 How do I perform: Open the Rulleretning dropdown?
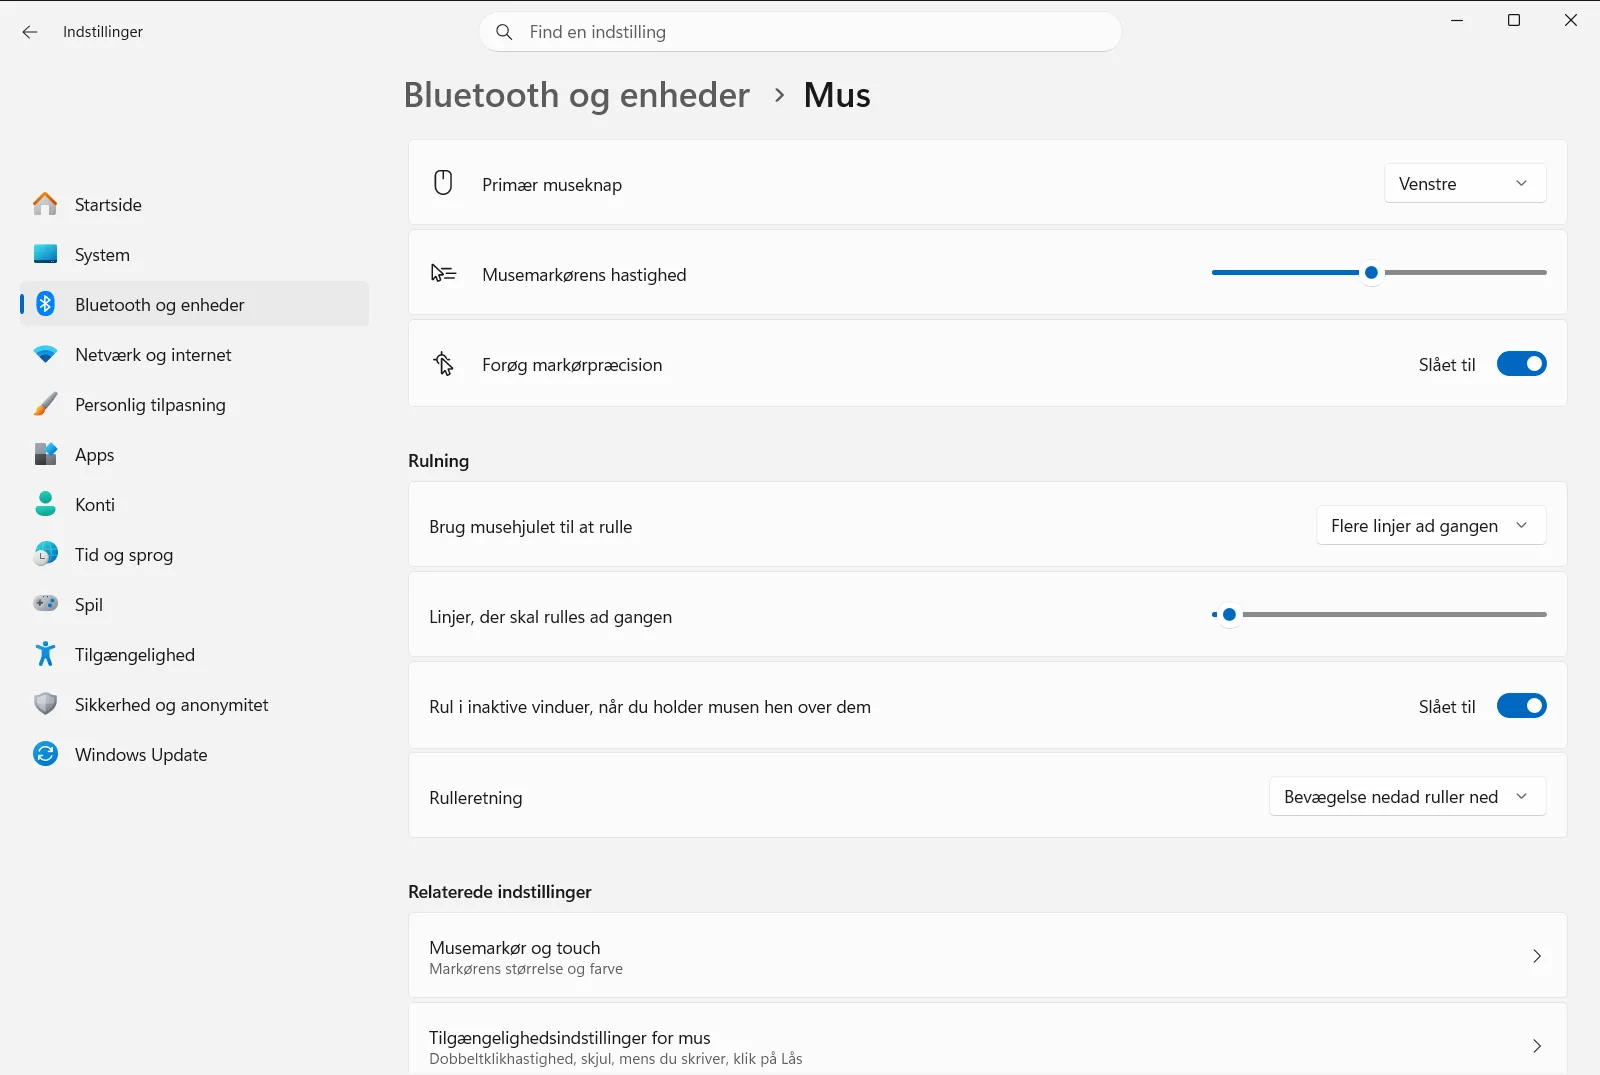(1407, 796)
